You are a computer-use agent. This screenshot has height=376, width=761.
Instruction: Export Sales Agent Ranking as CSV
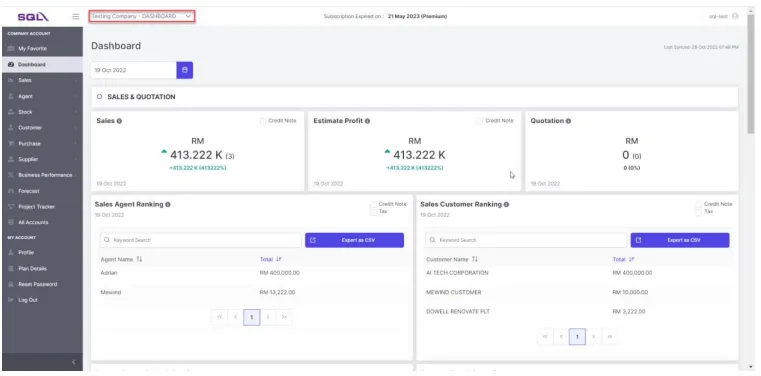354,240
